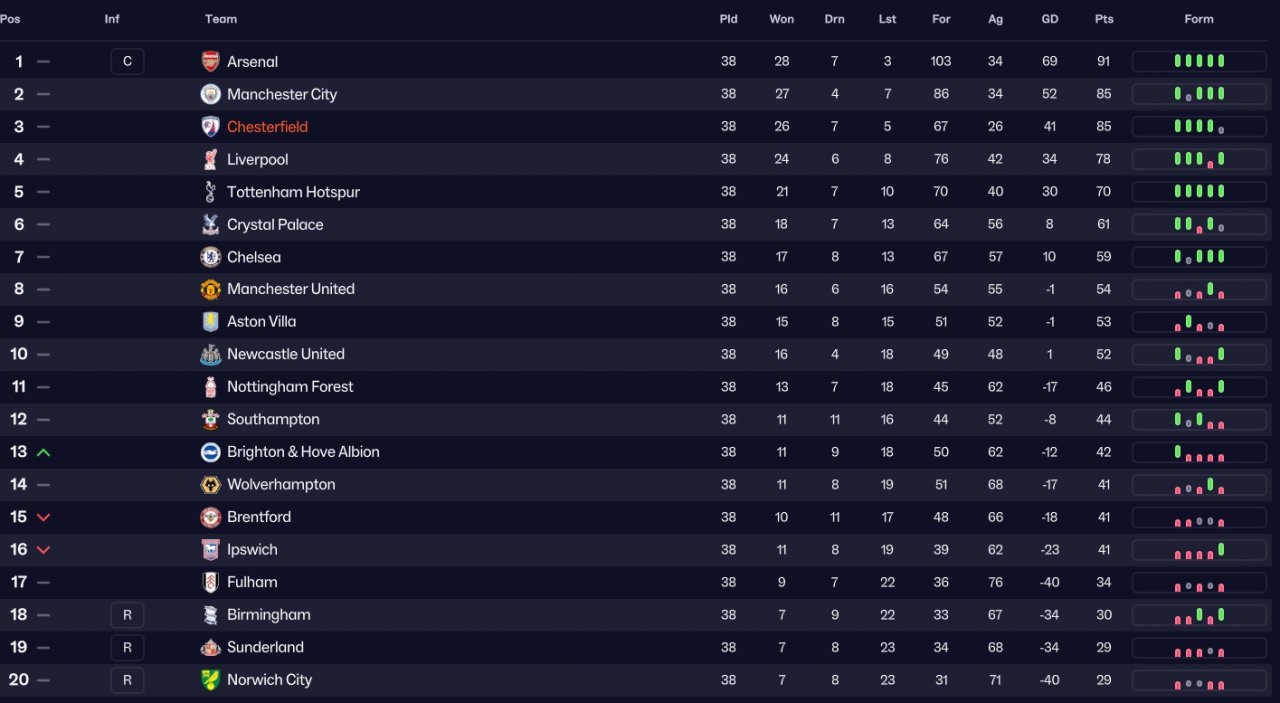Sort table by GD column header
The height and width of the screenshot is (703, 1280).
1049,19
